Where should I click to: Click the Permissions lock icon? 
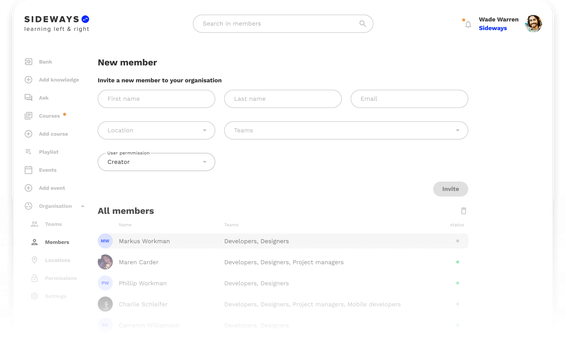click(35, 278)
